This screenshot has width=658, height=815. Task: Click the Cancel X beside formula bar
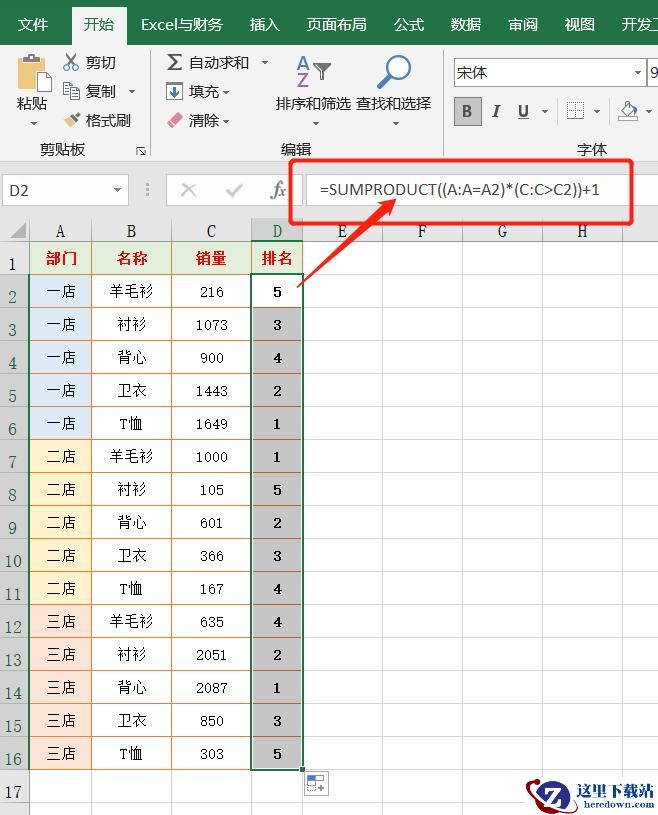pyautogui.click(x=188, y=190)
